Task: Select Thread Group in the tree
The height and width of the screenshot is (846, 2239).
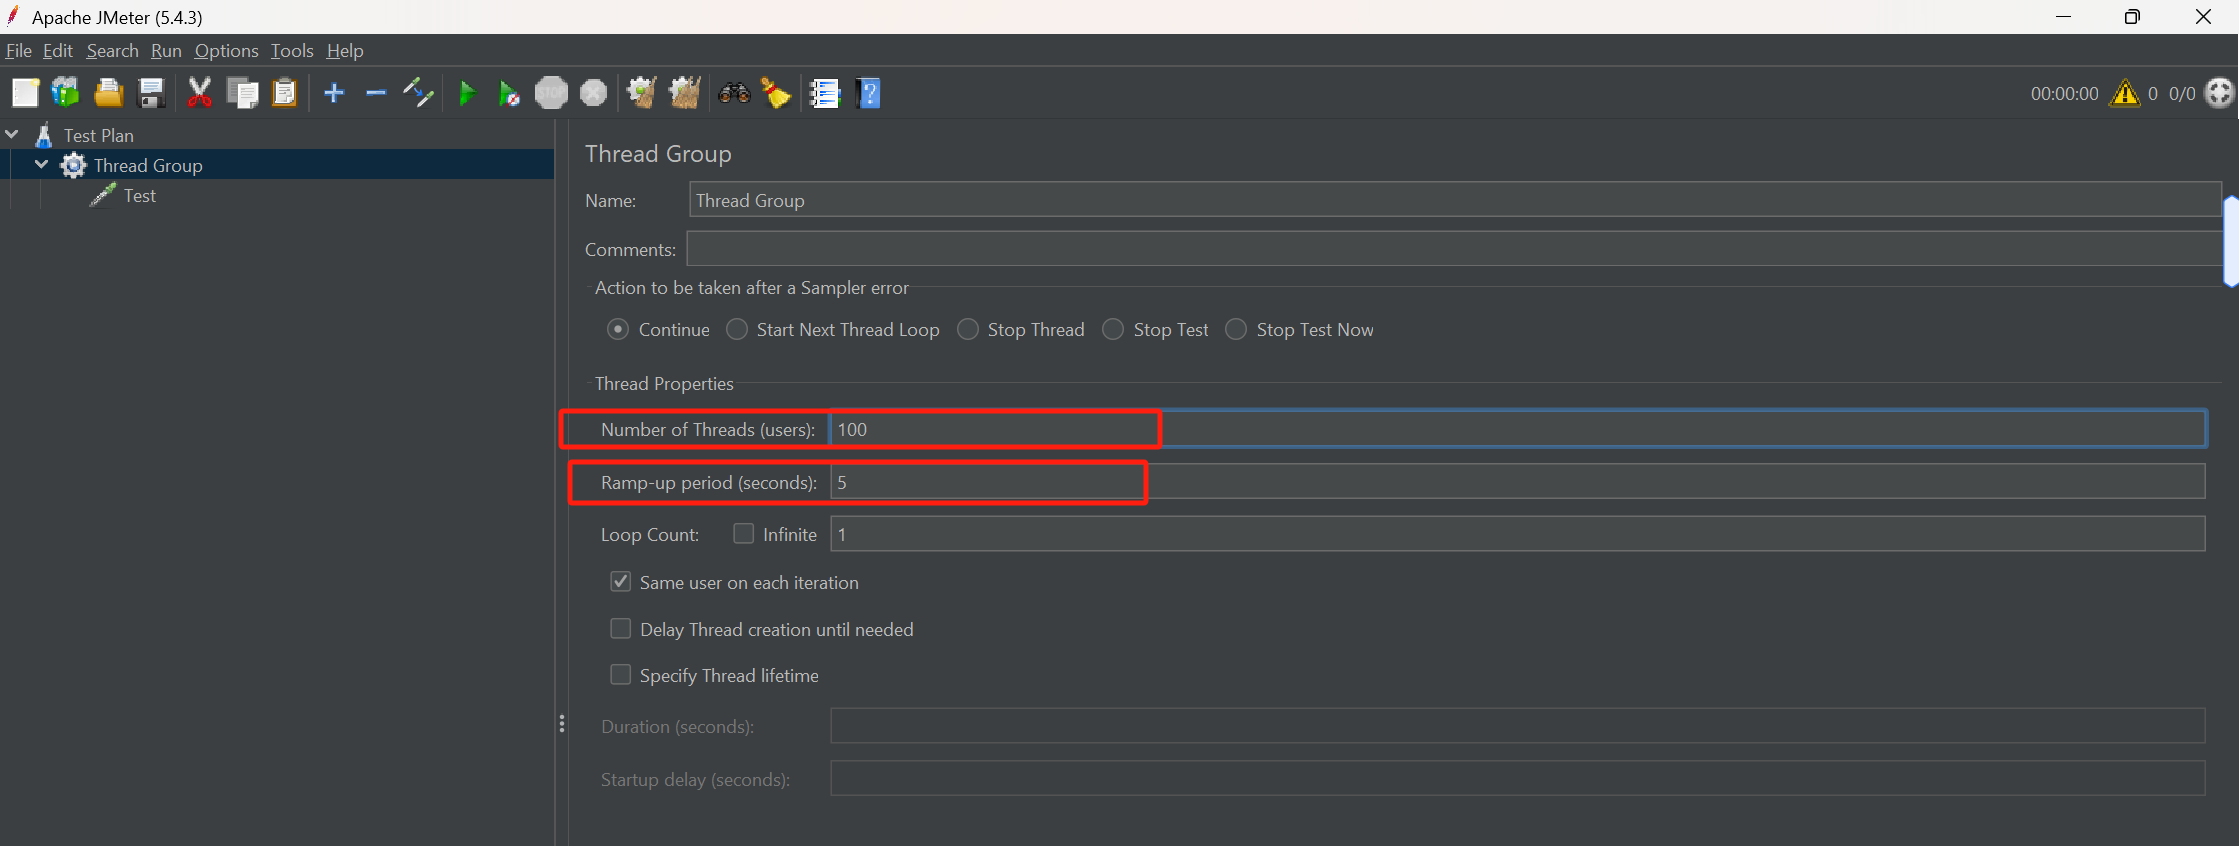Action: [x=148, y=165]
